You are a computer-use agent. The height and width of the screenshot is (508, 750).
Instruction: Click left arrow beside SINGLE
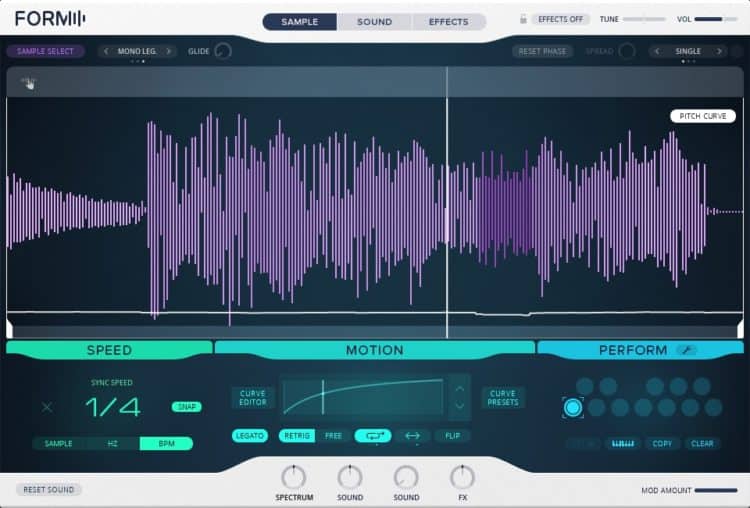pyautogui.click(x=657, y=51)
